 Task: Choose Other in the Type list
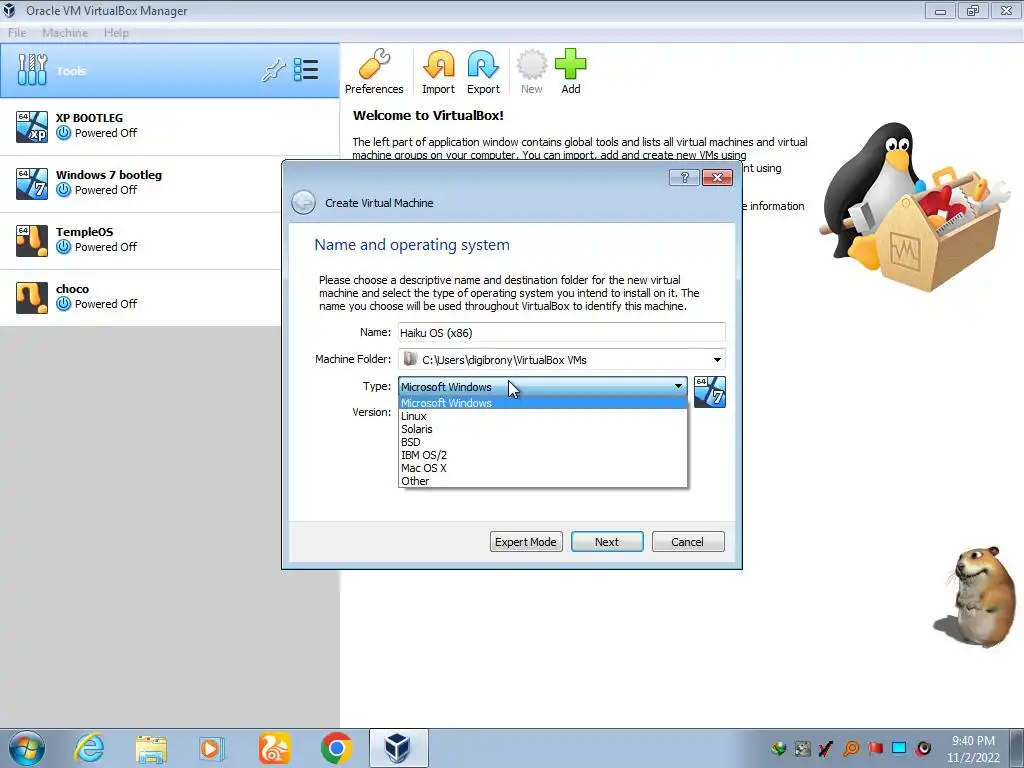tap(543, 481)
